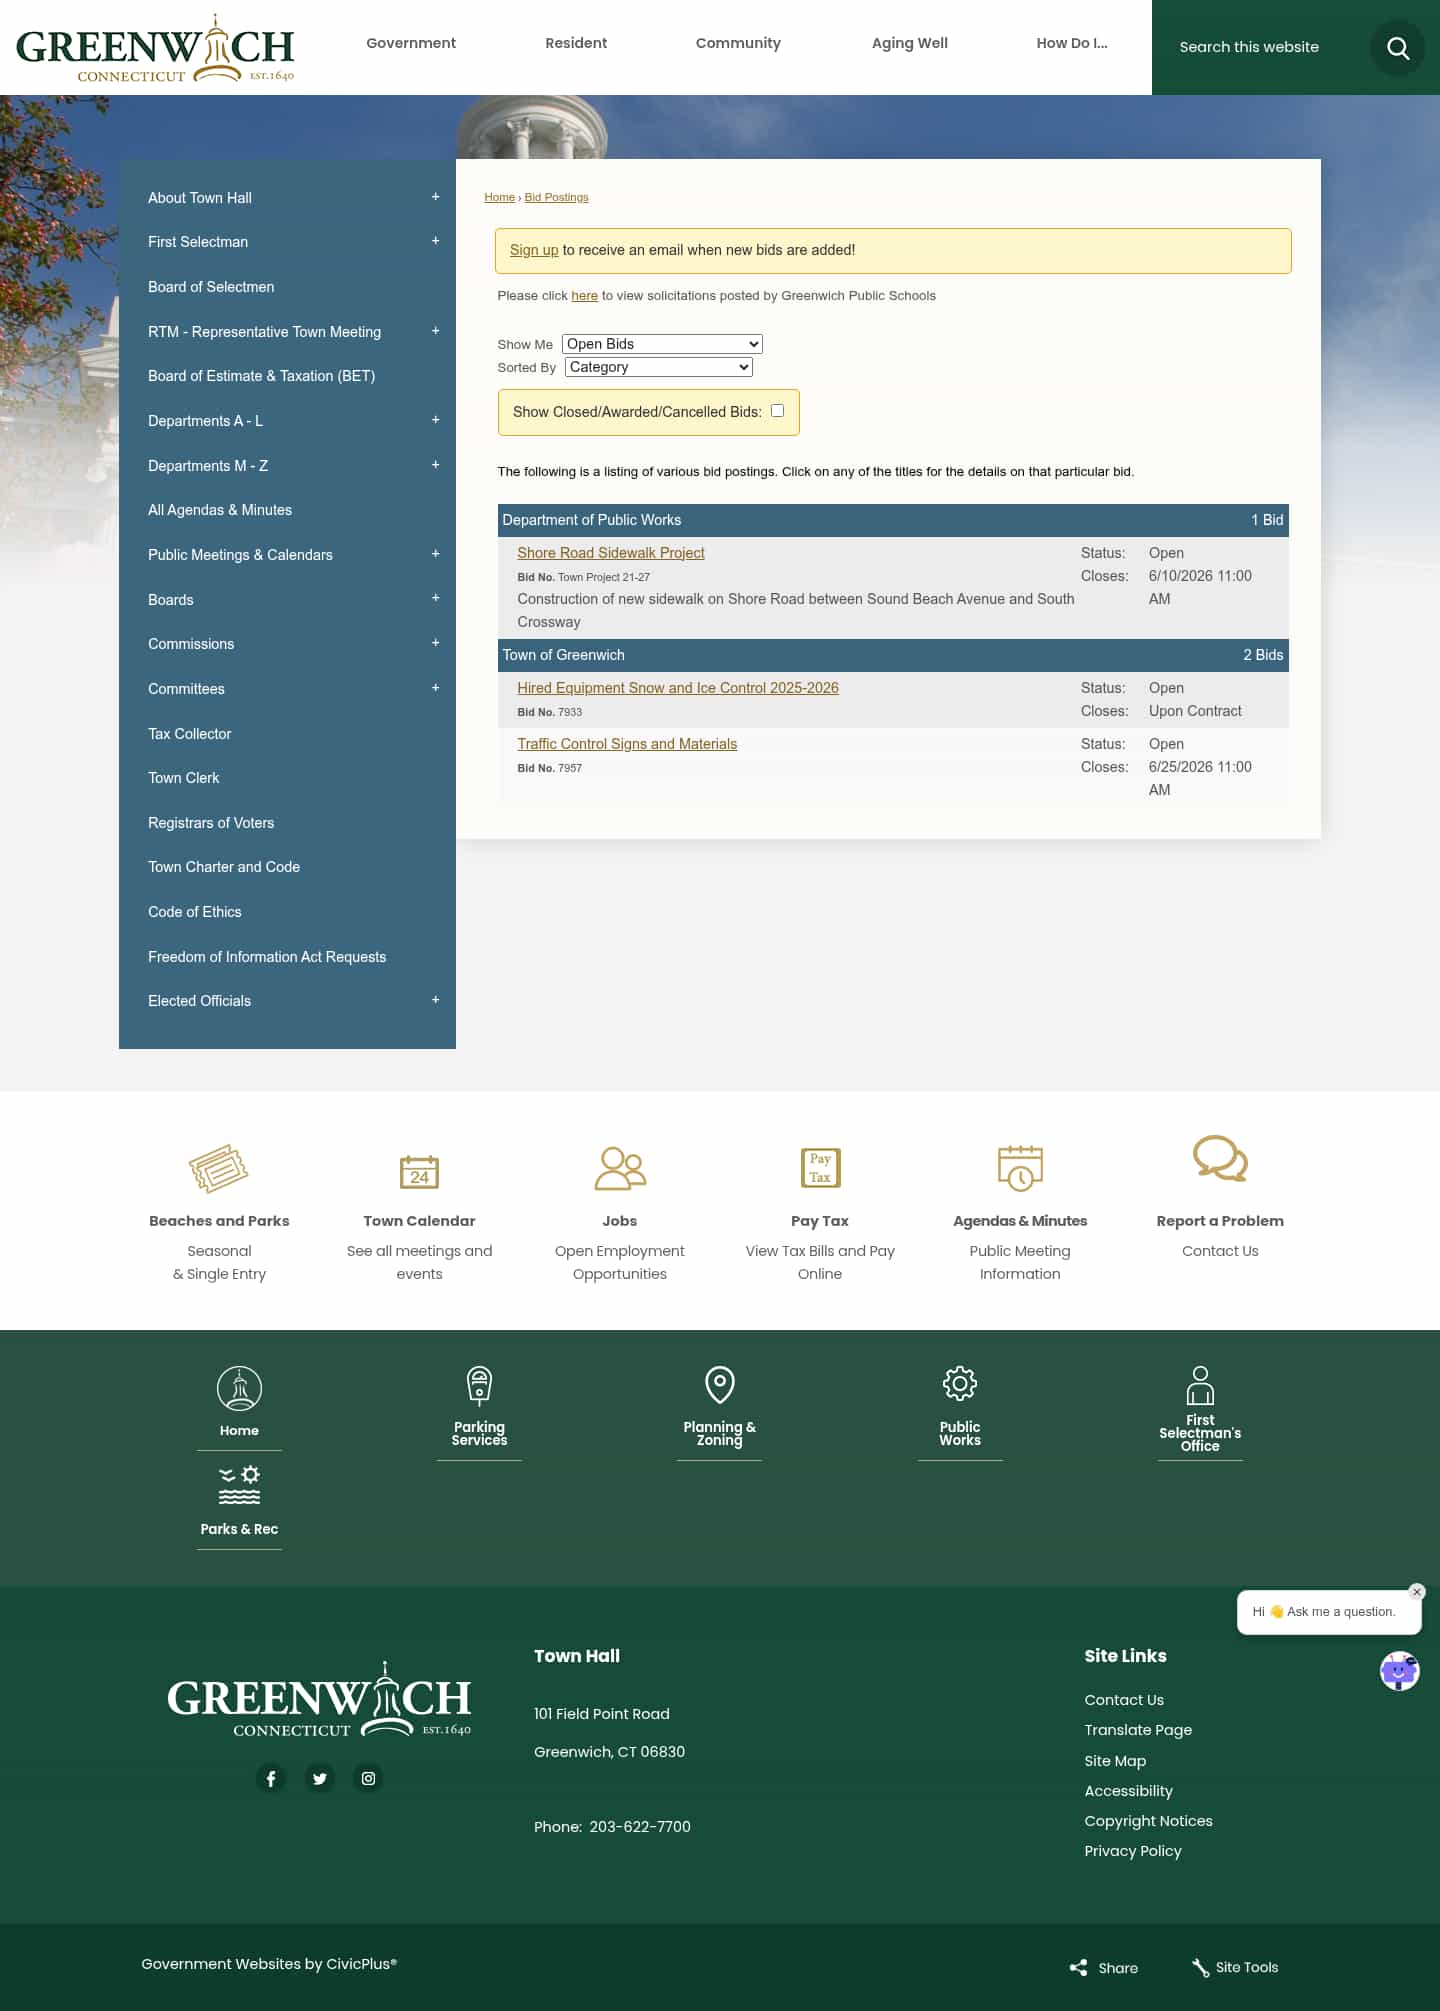This screenshot has height=2011, width=1440.
Task: Click Government Websites by CivicPlus link
Action: pyautogui.click(x=269, y=1964)
